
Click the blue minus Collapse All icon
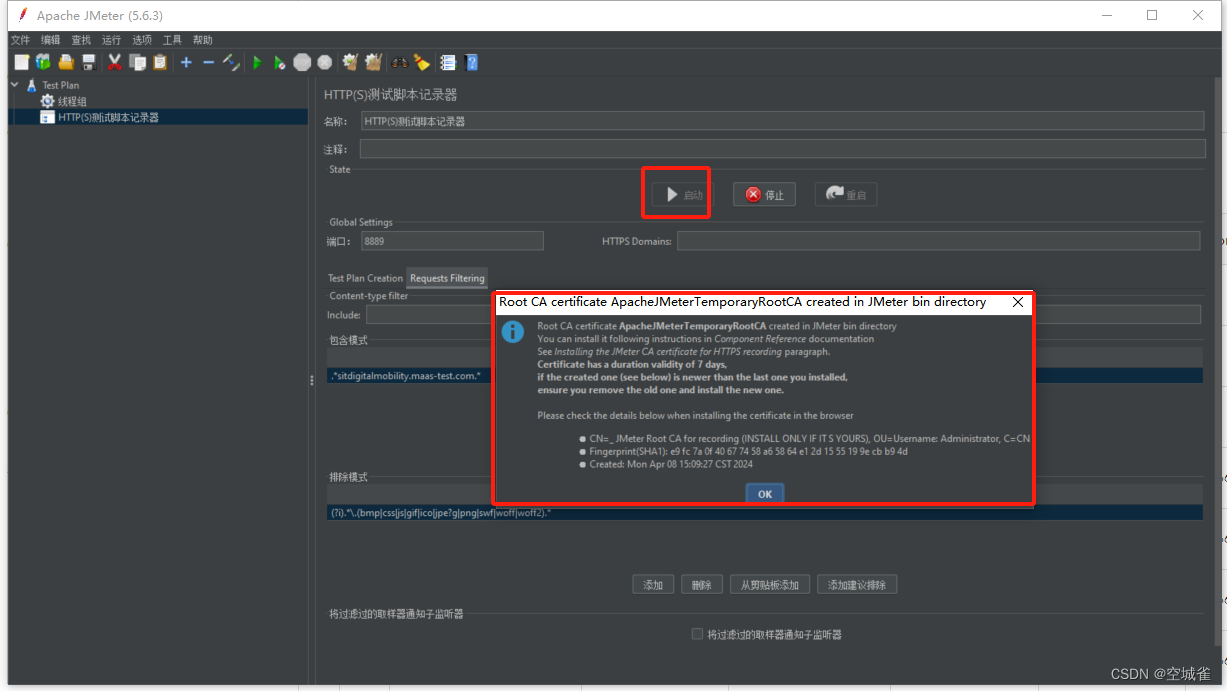pyautogui.click(x=208, y=62)
